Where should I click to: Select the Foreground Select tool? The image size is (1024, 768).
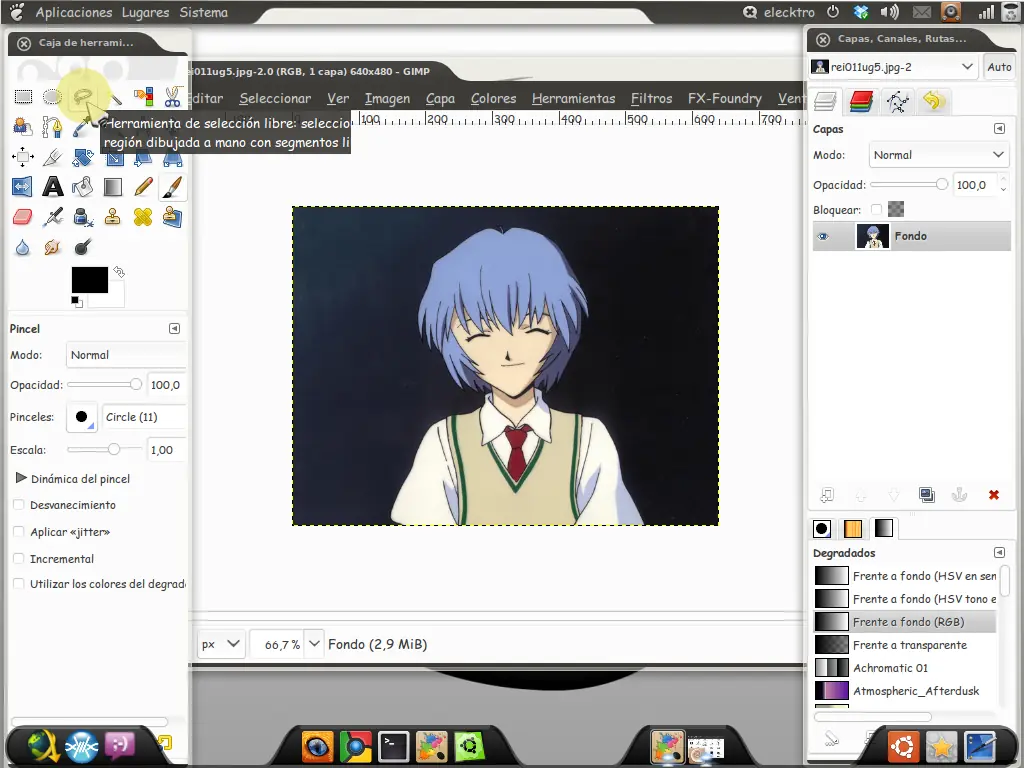(x=23, y=127)
